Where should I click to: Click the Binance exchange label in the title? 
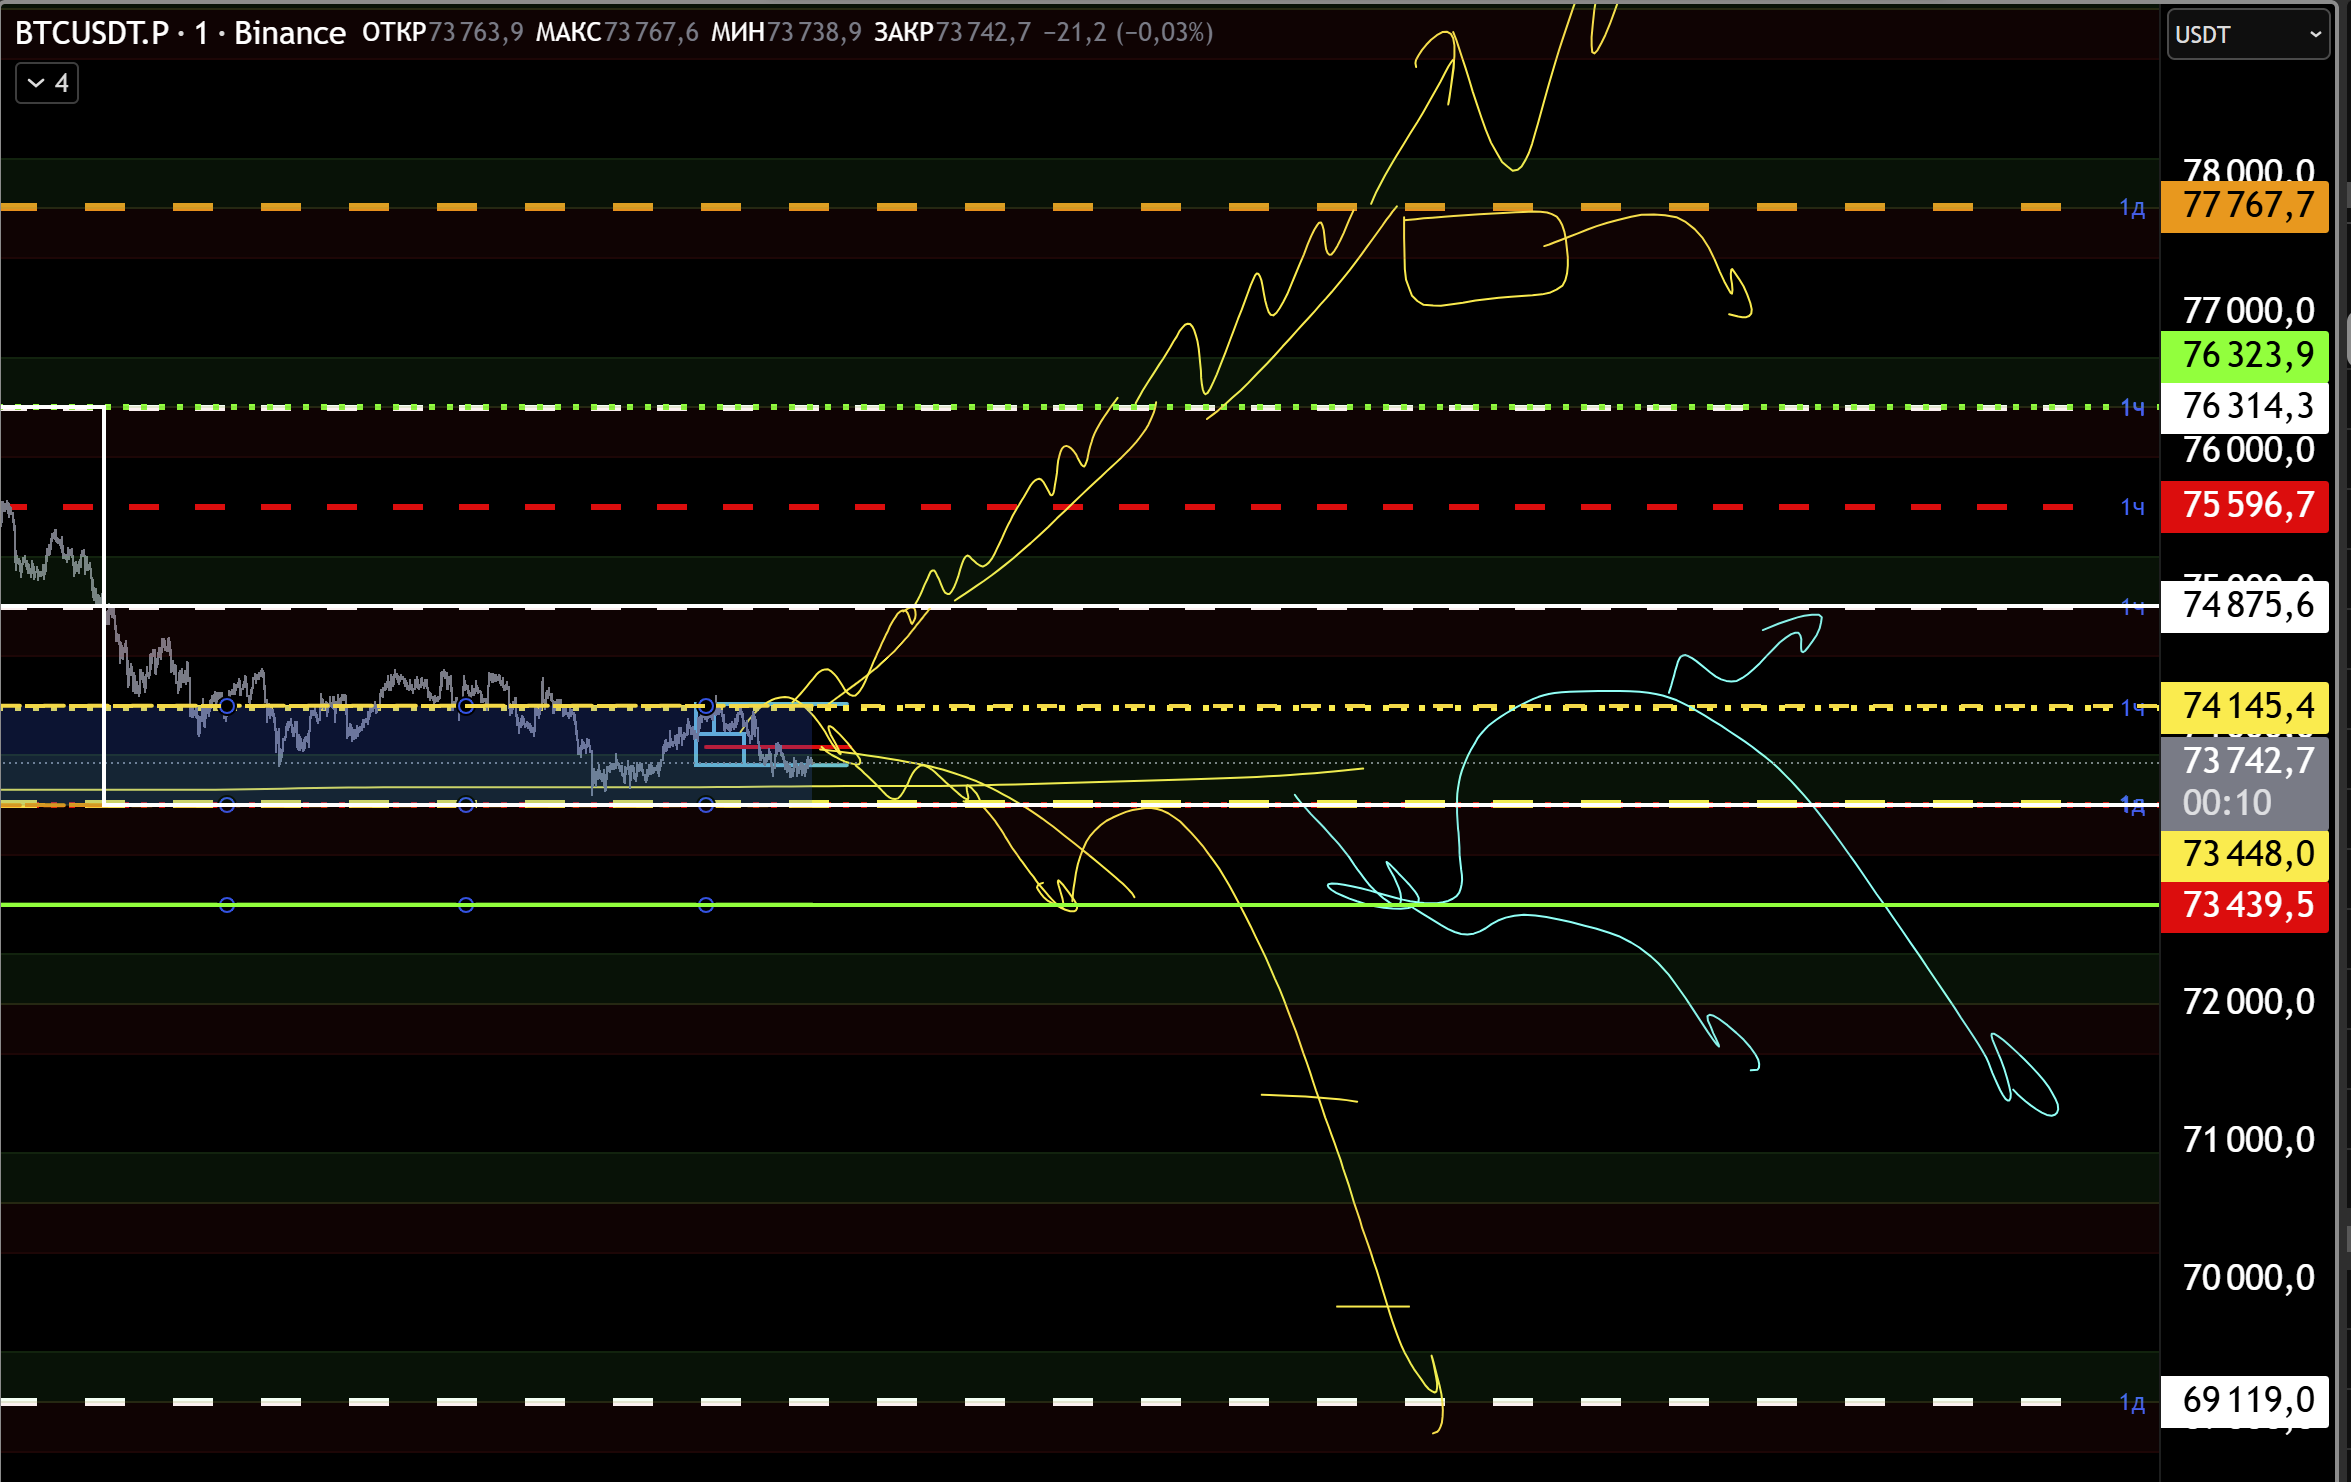click(x=289, y=33)
